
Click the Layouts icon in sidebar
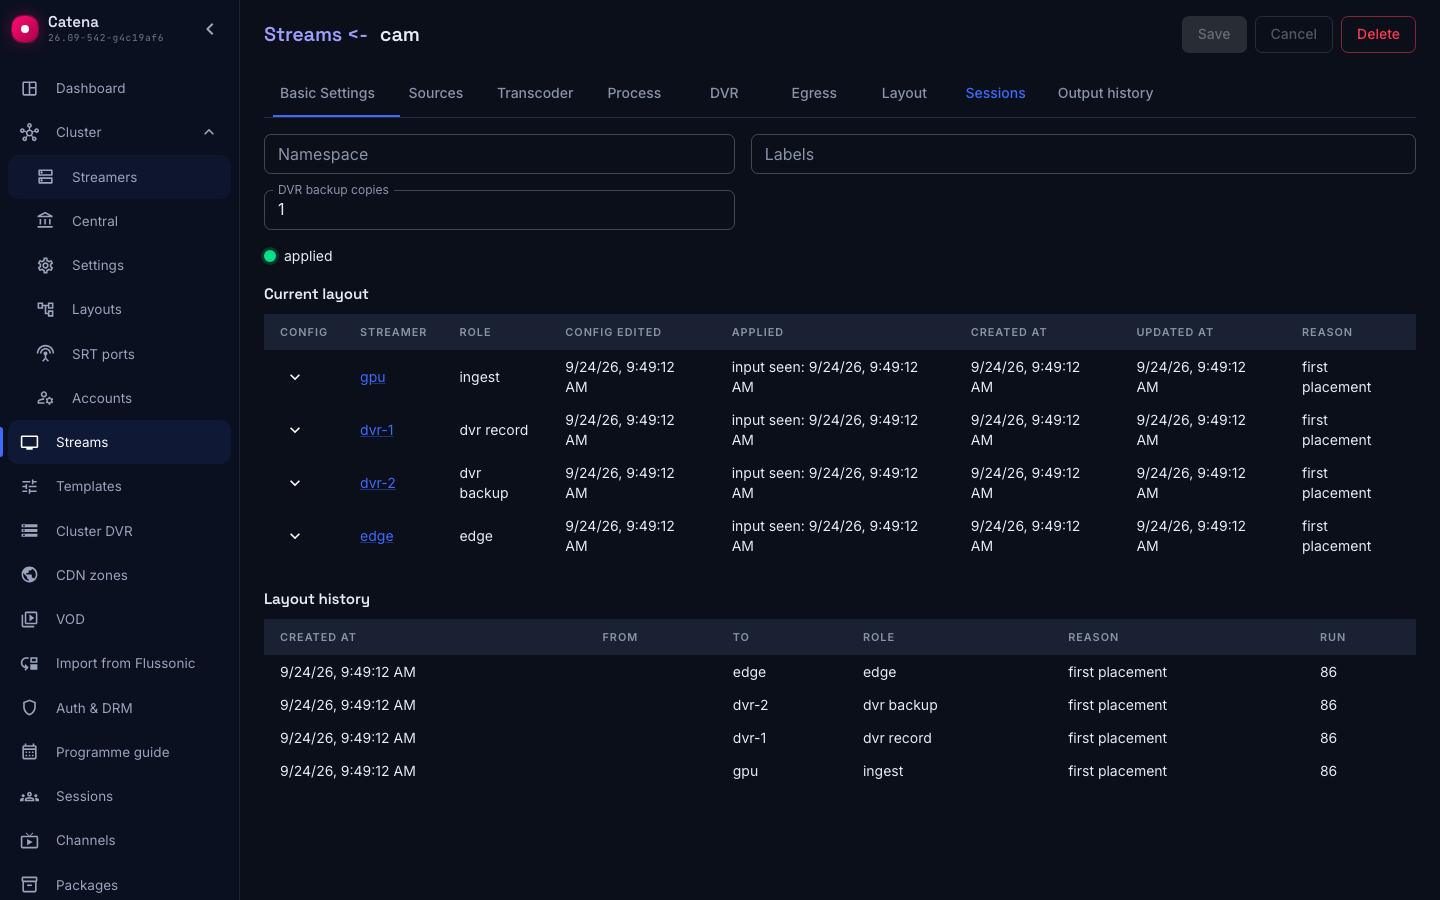[45, 309]
